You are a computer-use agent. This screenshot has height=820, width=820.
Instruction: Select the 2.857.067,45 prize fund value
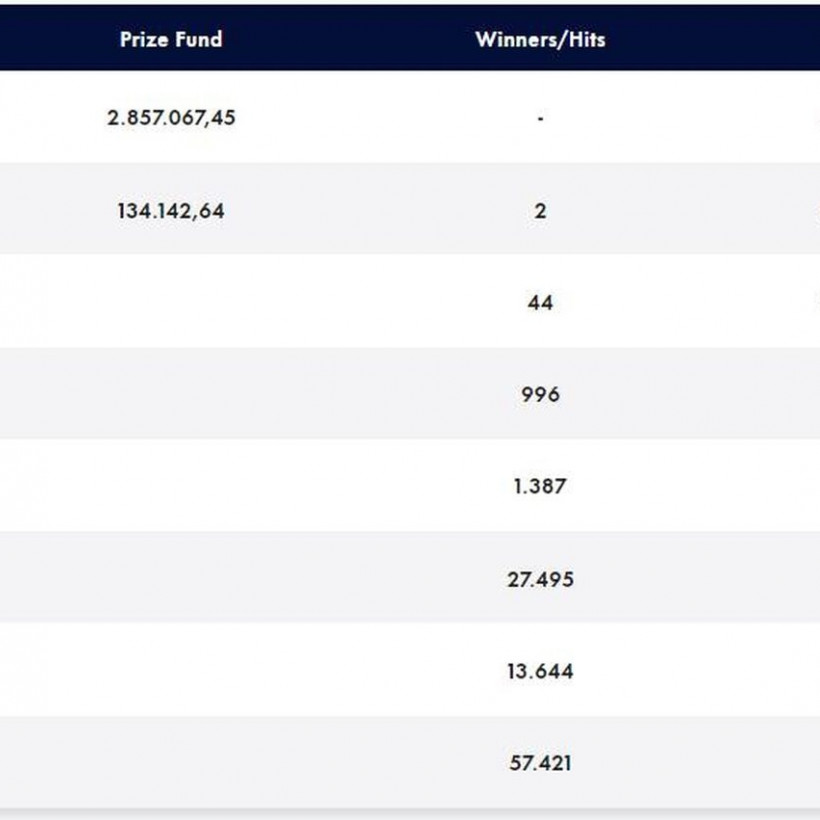click(171, 118)
